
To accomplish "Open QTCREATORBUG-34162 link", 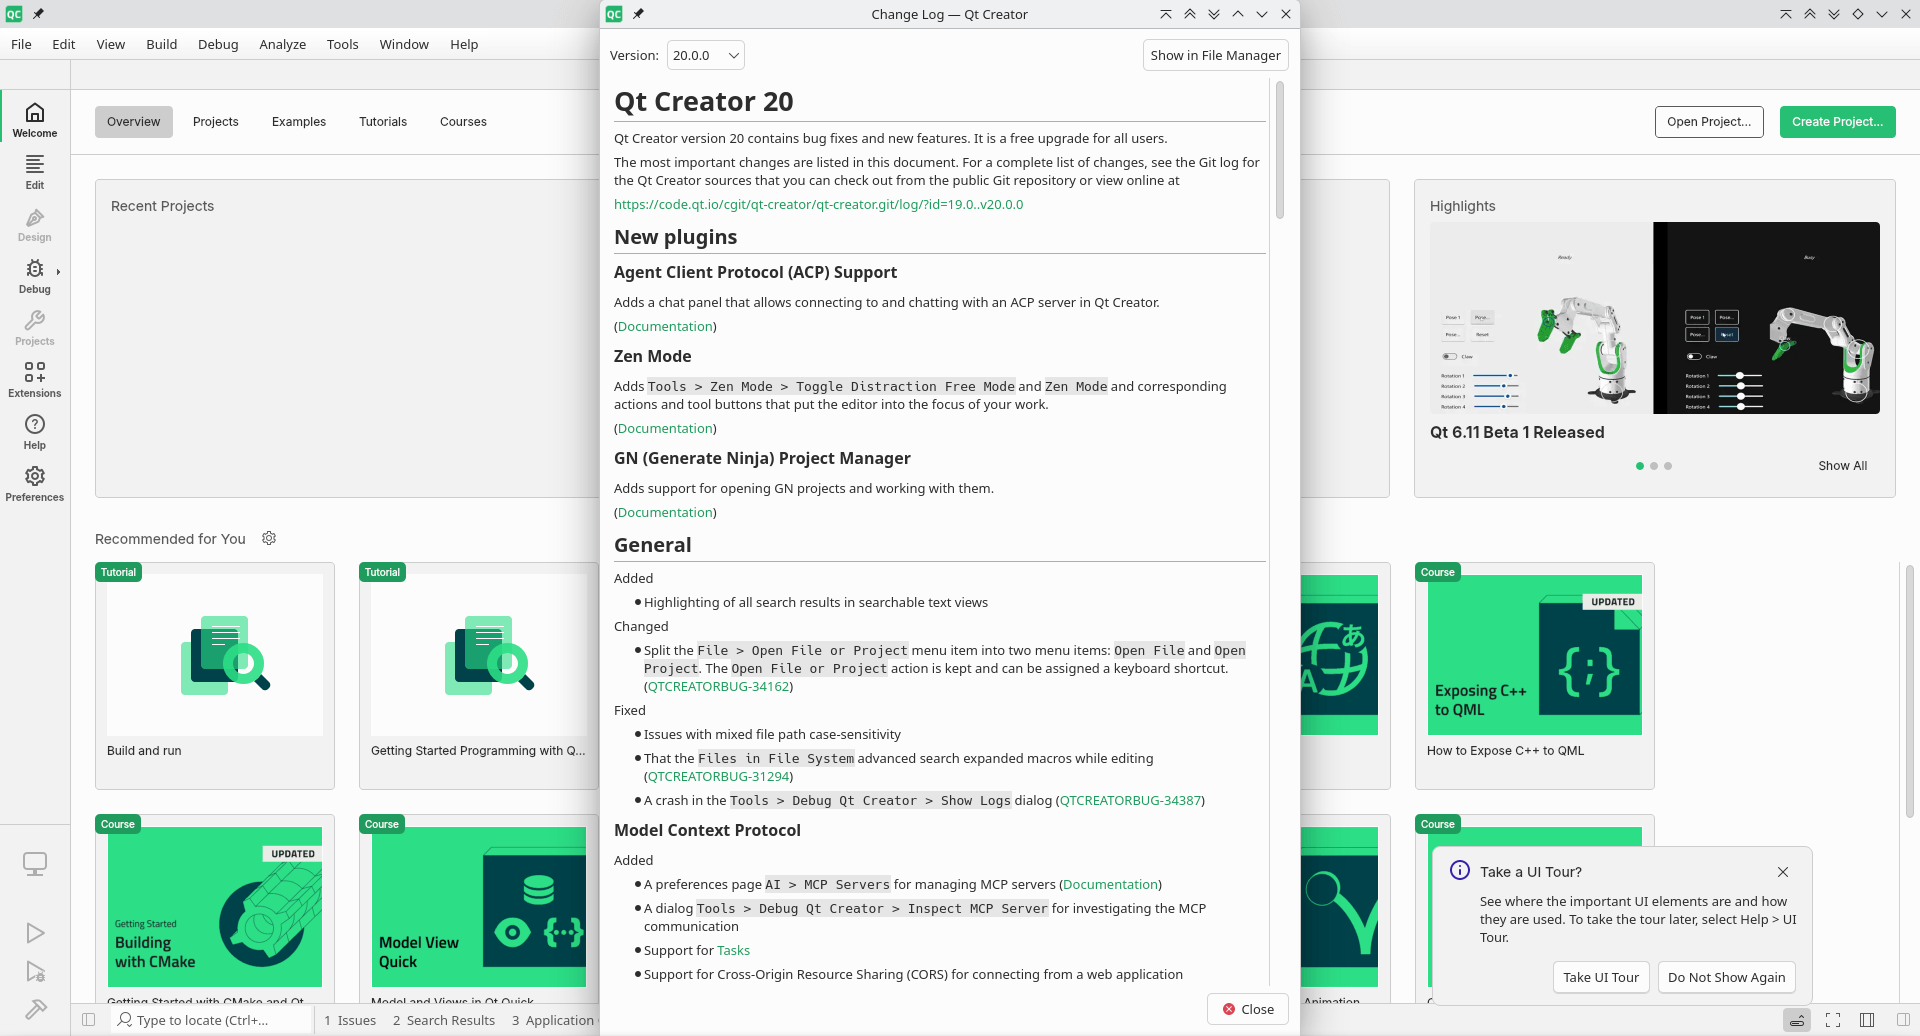I will coord(719,686).
